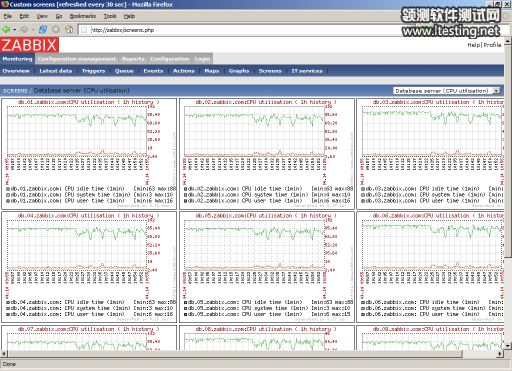Open the Forward button history dropdown arrow
Viewport: 512px width, 371px height.
(x=33, y=30)
